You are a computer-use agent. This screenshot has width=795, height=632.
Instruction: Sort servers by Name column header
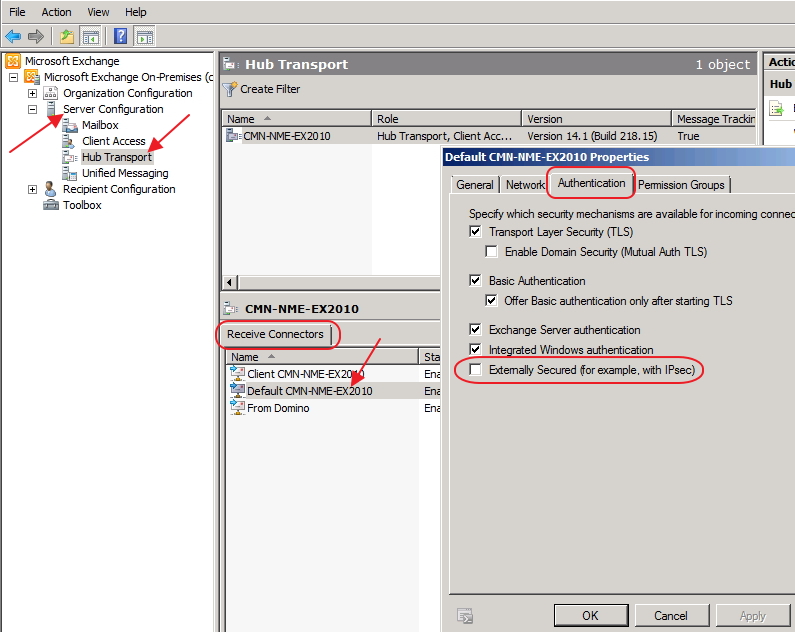coord(297,119)
